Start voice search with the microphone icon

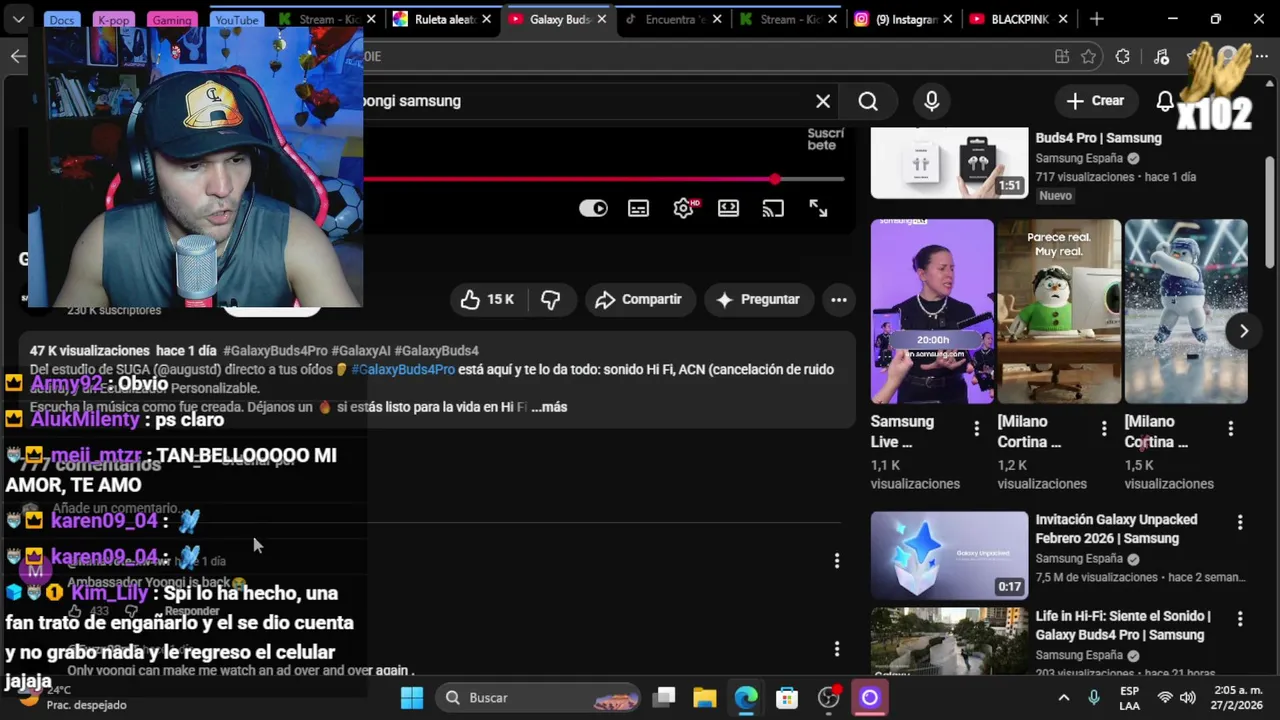click(x=932, y=101)
